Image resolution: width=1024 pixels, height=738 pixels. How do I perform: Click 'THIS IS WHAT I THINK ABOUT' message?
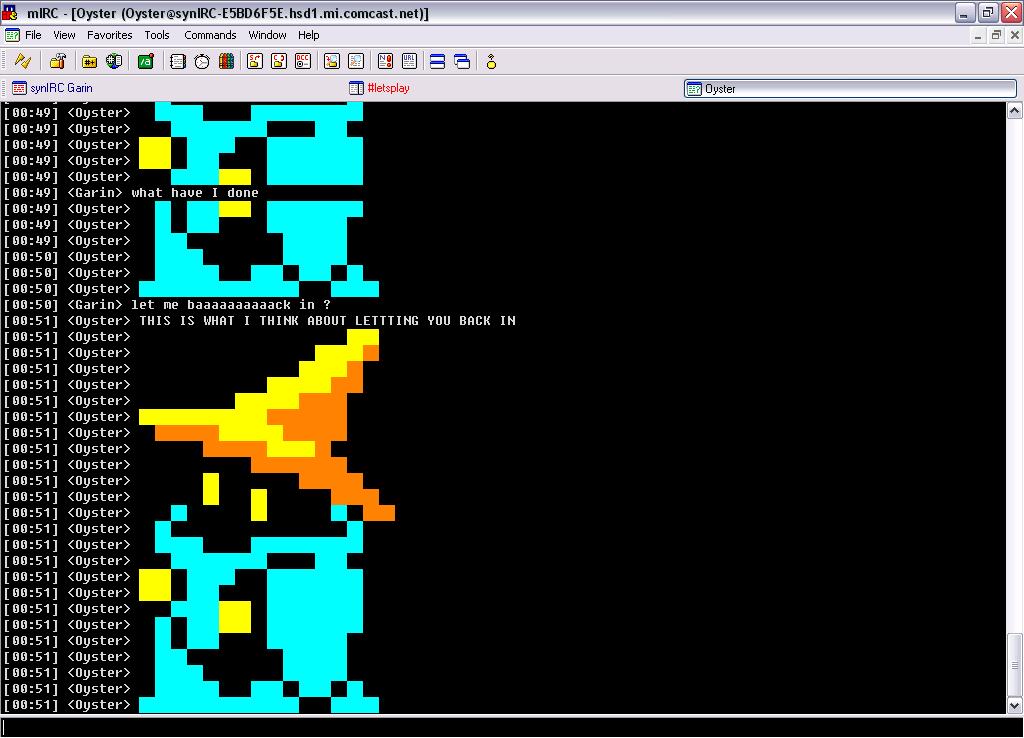click(327, 321)
